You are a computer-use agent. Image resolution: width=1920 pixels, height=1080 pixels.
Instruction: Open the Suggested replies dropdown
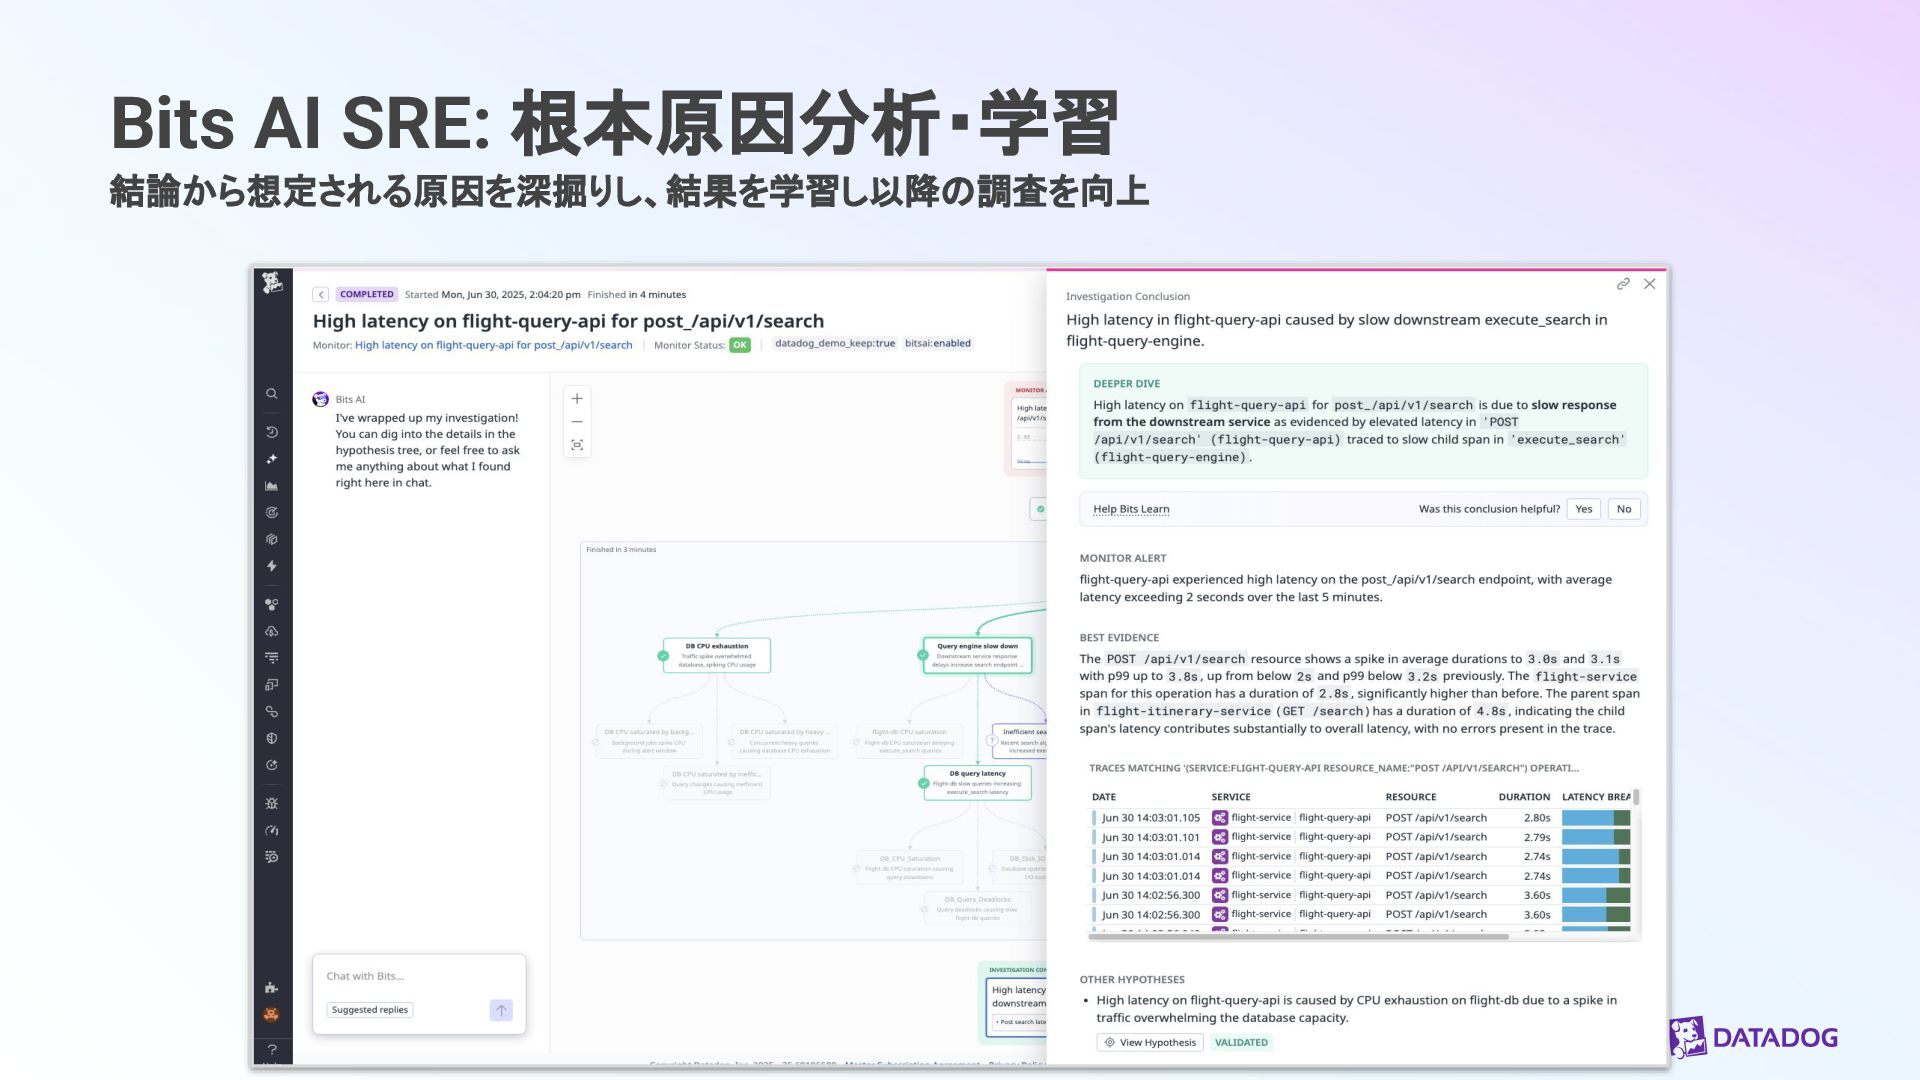pos(370,1010)
